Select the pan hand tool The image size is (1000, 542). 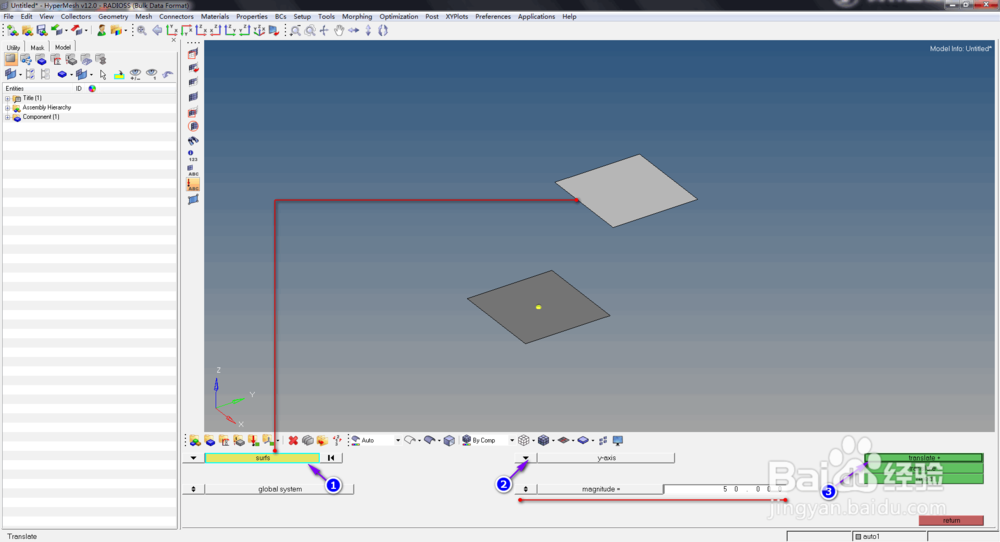click(339, 30)
